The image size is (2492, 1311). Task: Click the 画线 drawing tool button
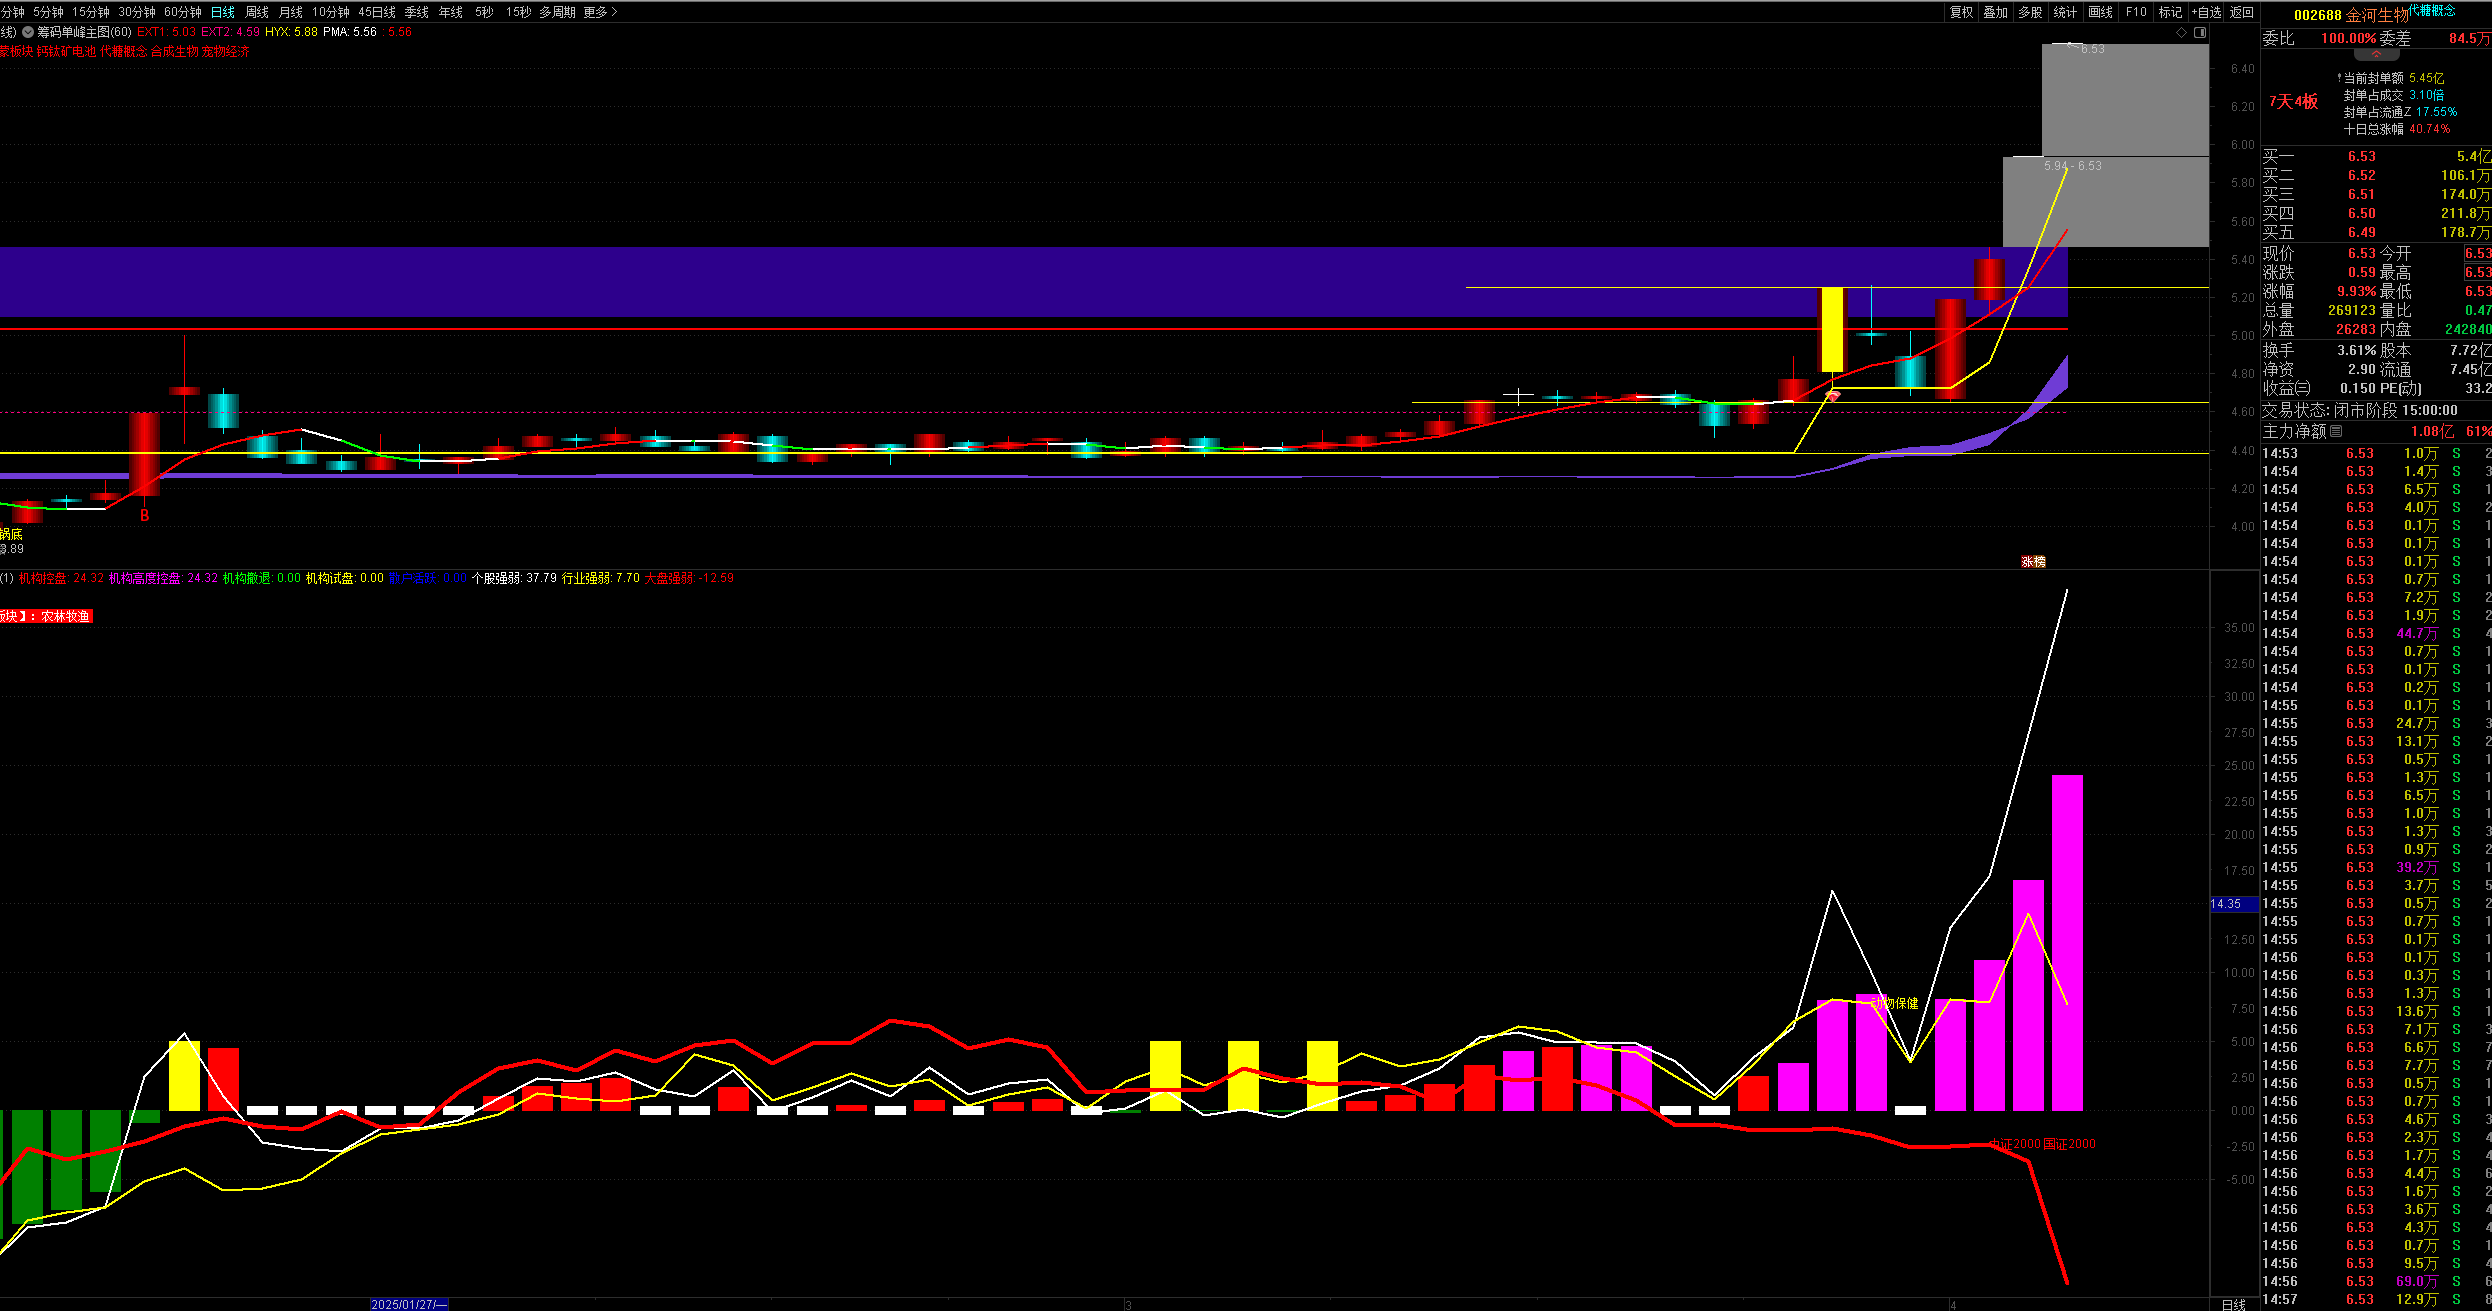pos(2100,12)
